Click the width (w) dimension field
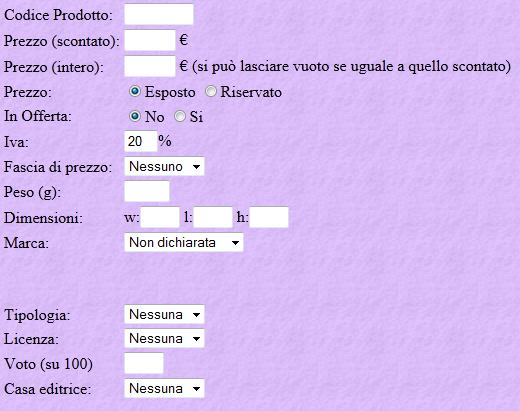 coord(160,217)
